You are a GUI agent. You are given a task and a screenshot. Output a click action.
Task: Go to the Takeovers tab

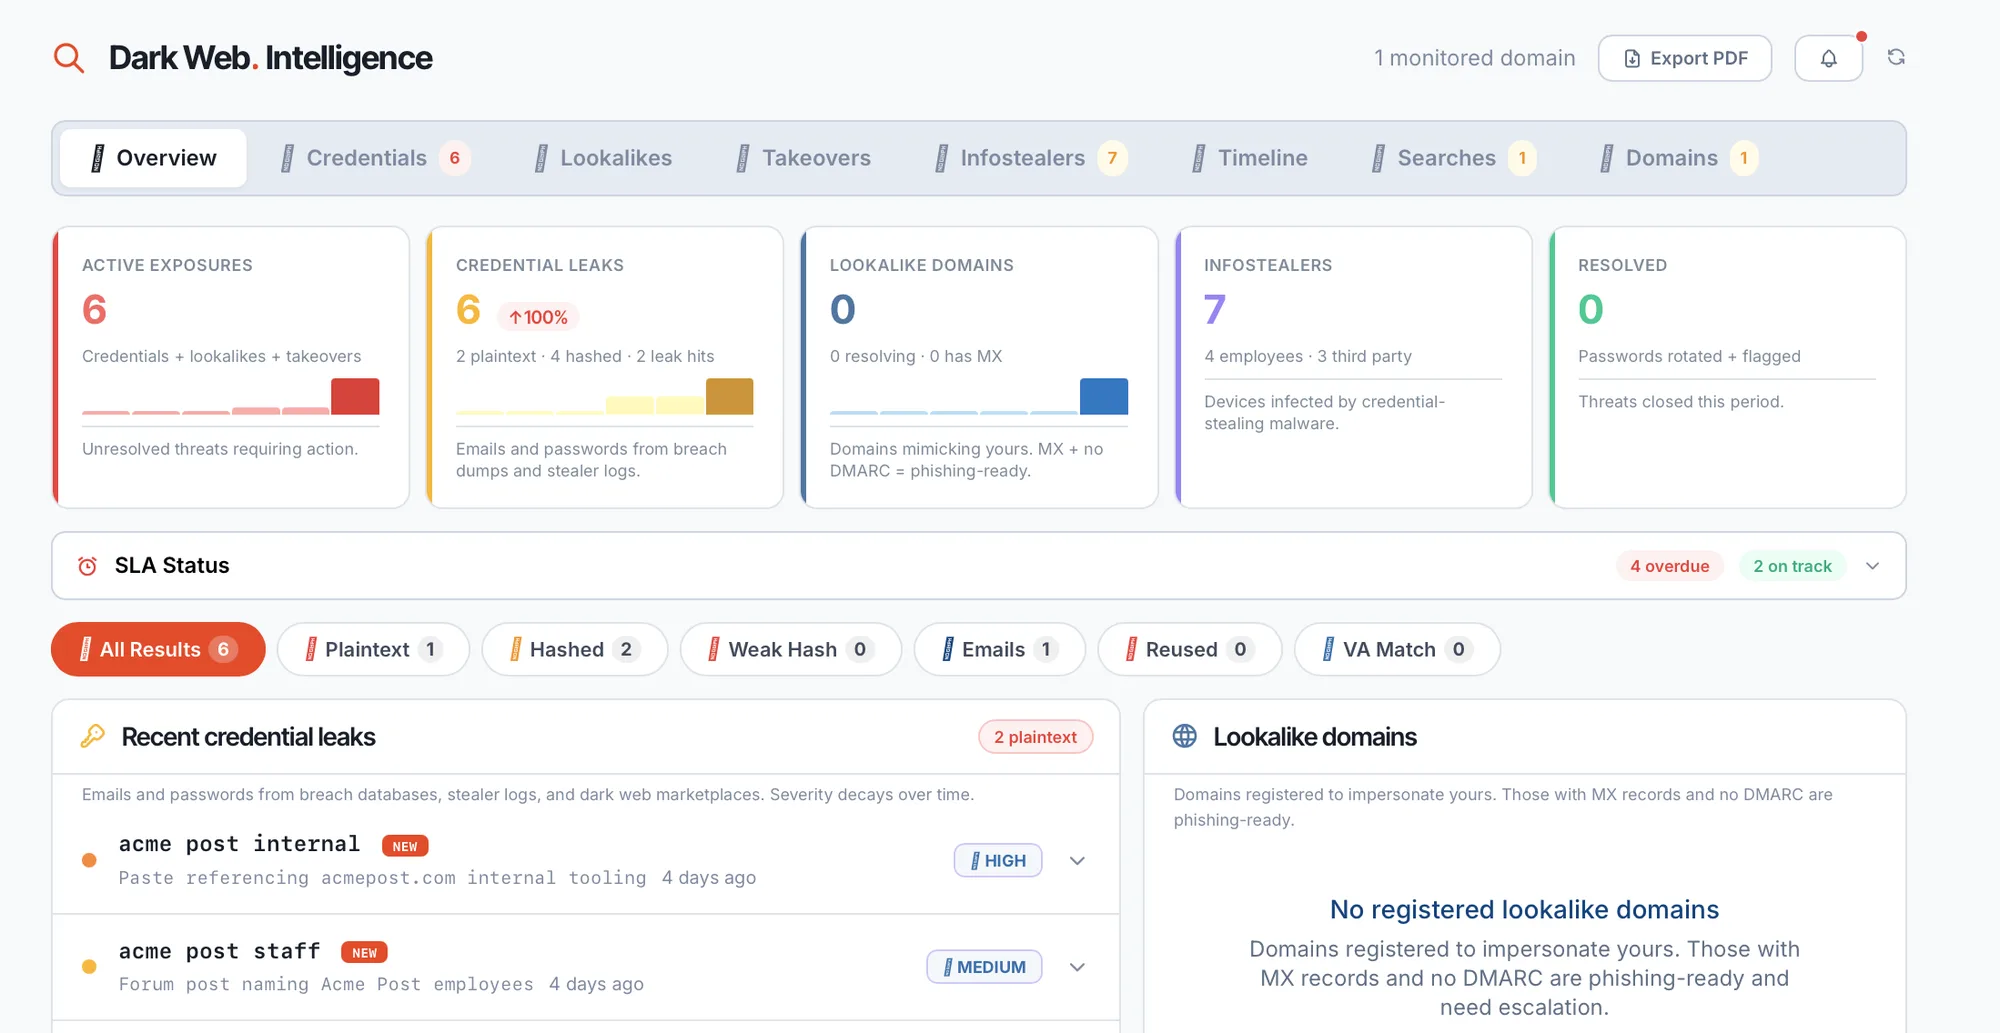[804, 158]
